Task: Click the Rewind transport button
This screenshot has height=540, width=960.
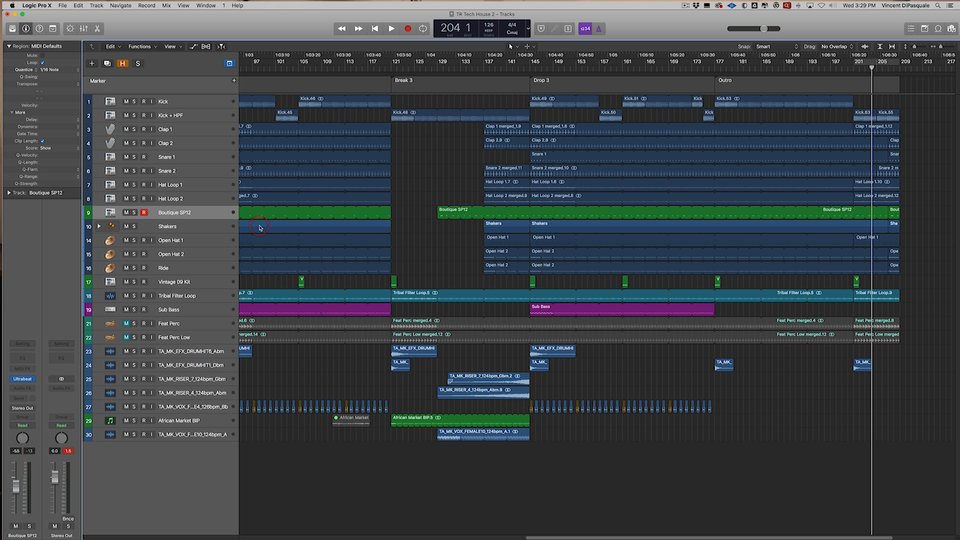Action: point(342,29)
